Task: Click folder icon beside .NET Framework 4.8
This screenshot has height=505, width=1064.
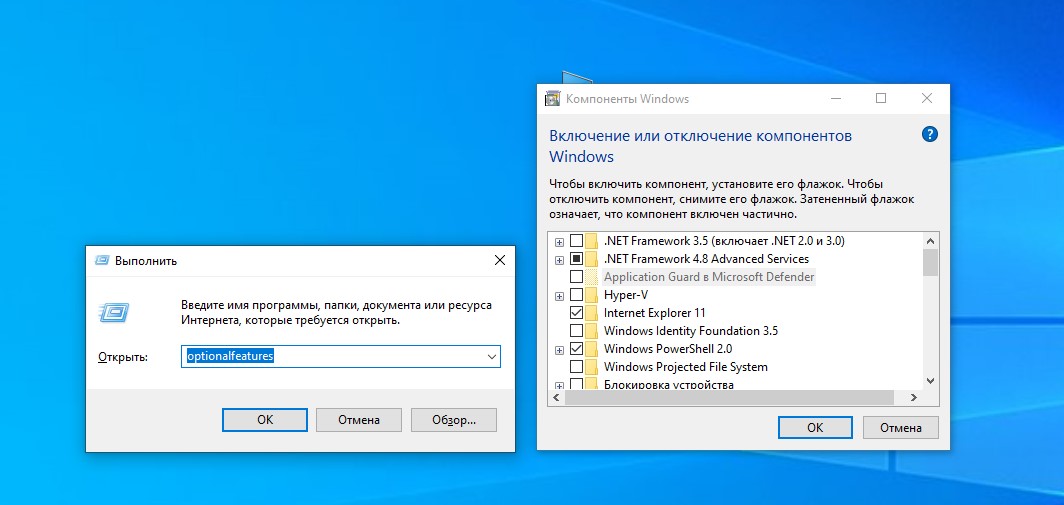Action: (592, 259)
